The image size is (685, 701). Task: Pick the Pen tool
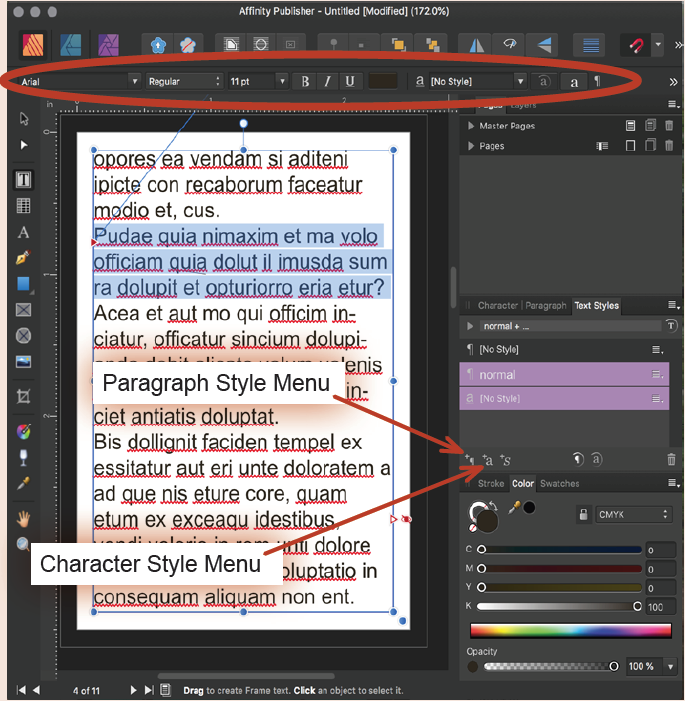coord(23,258)
